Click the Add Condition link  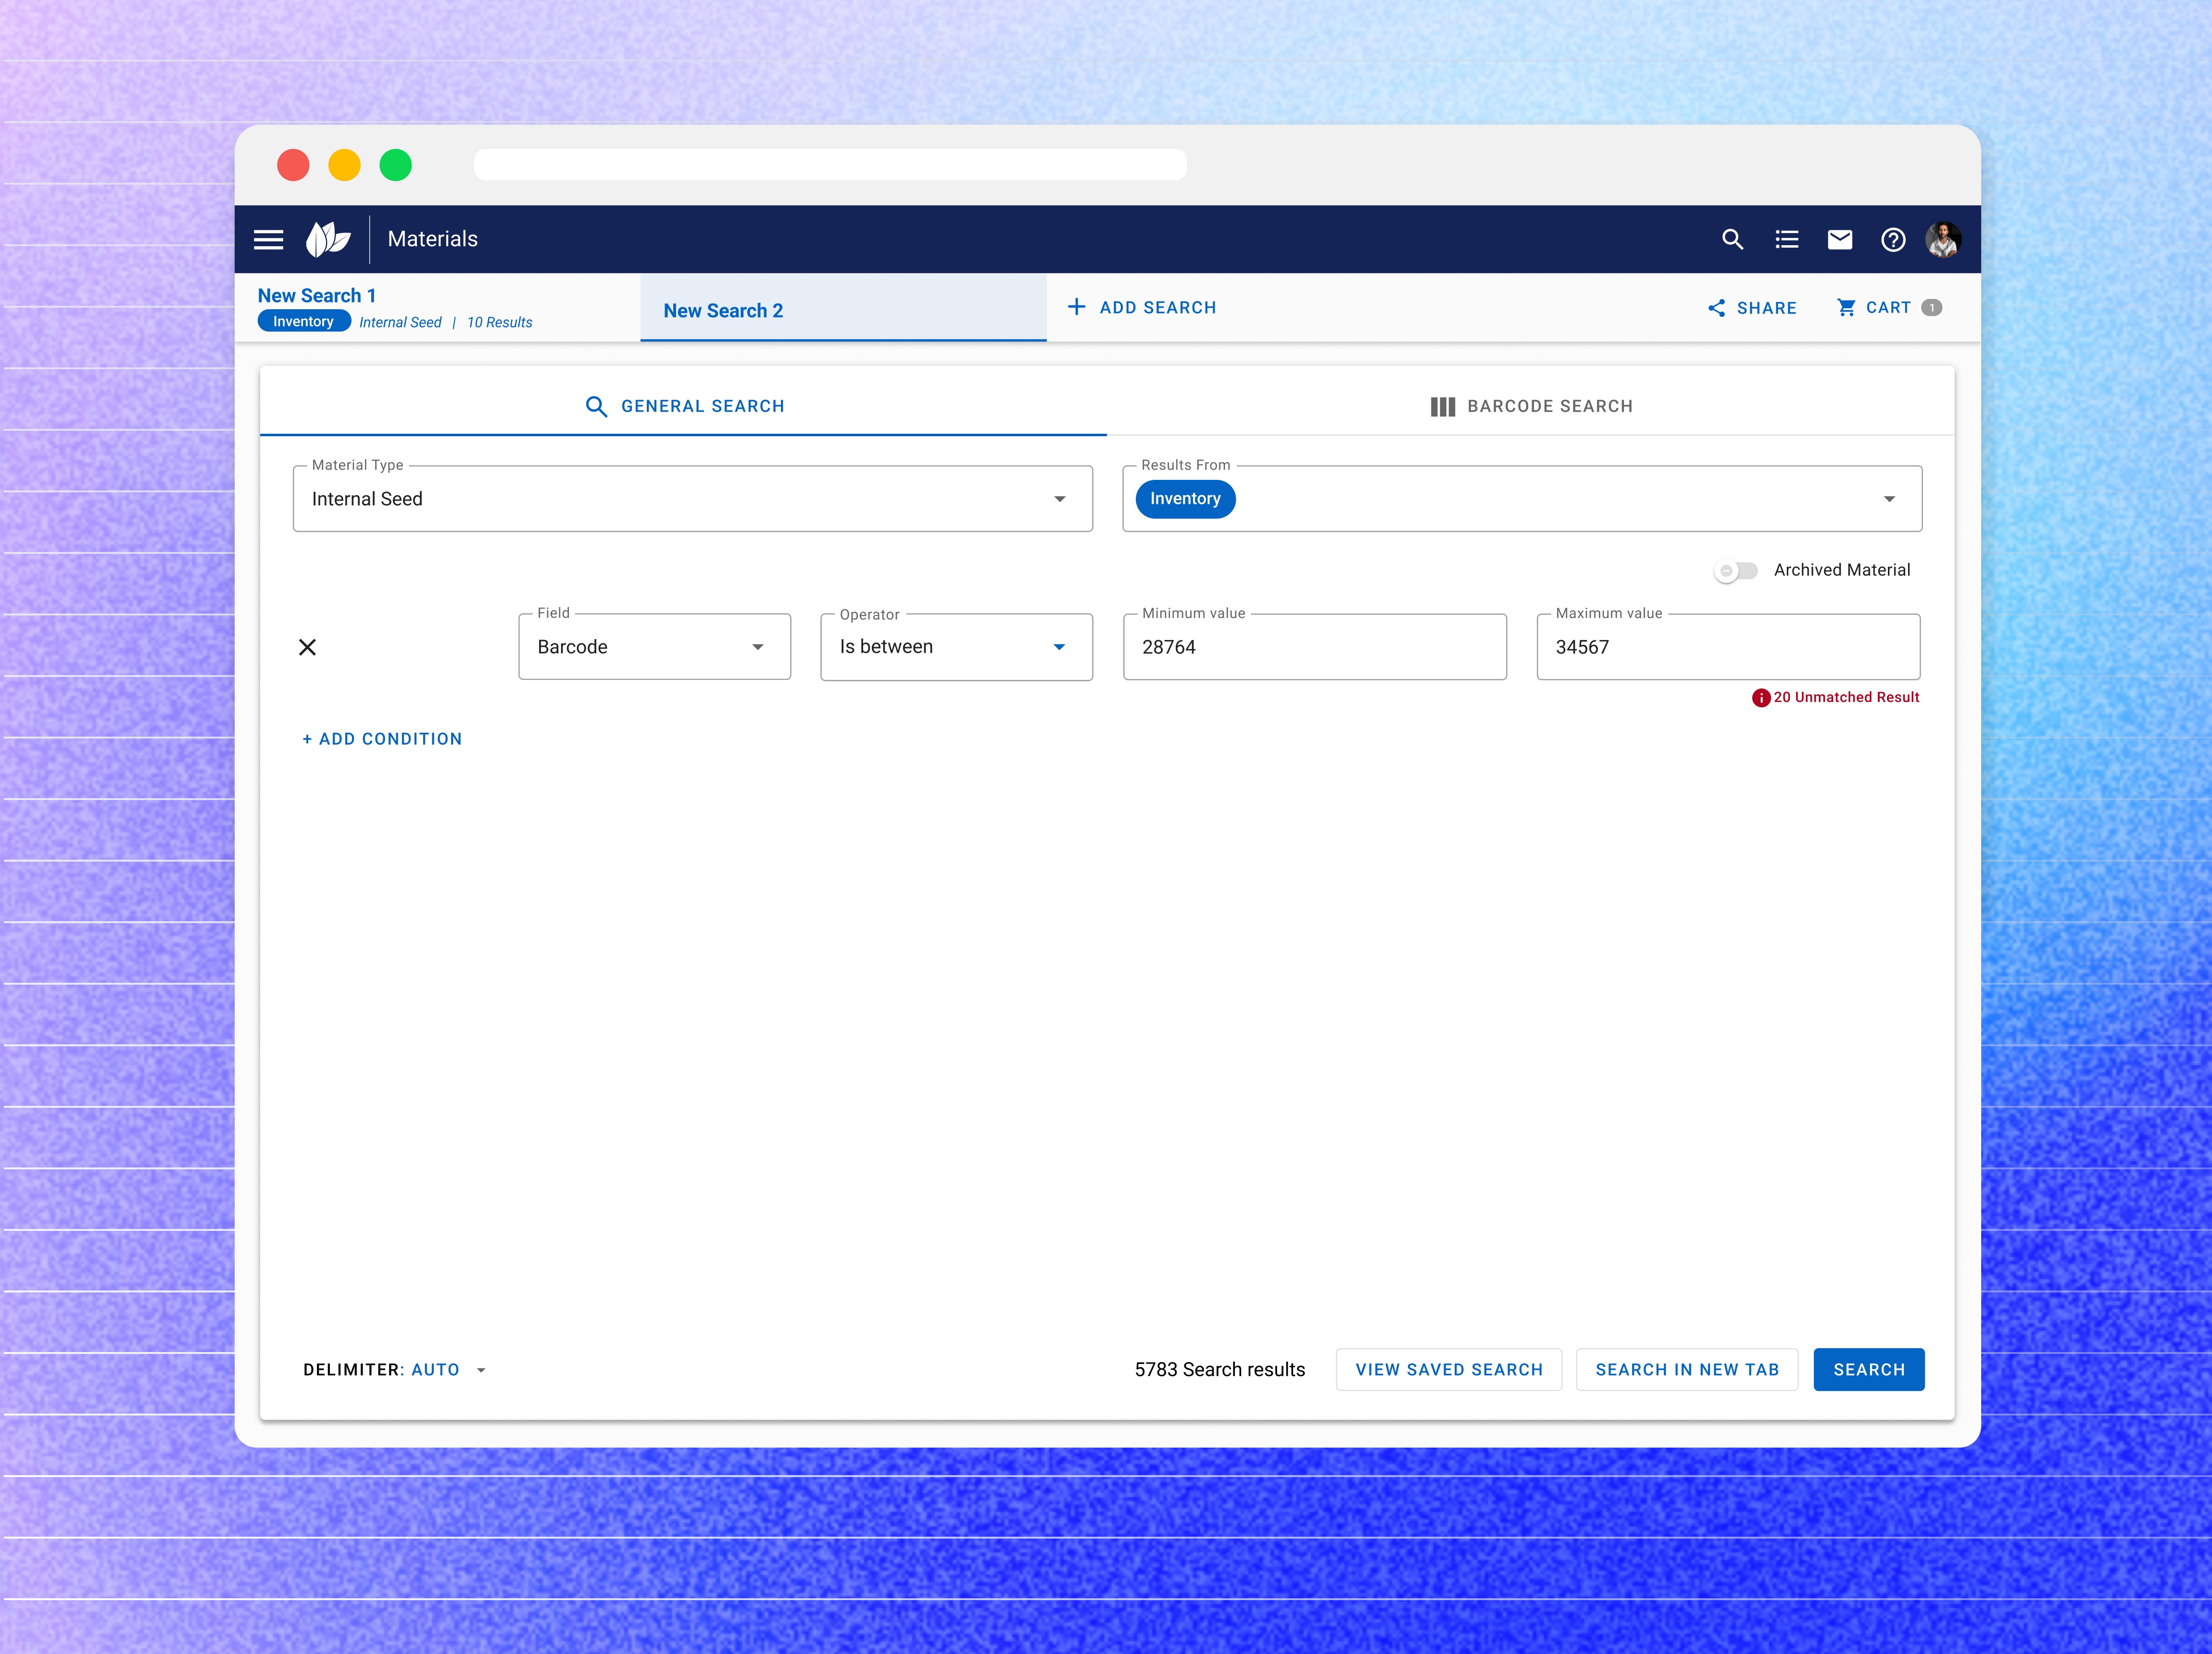[382, 739]
